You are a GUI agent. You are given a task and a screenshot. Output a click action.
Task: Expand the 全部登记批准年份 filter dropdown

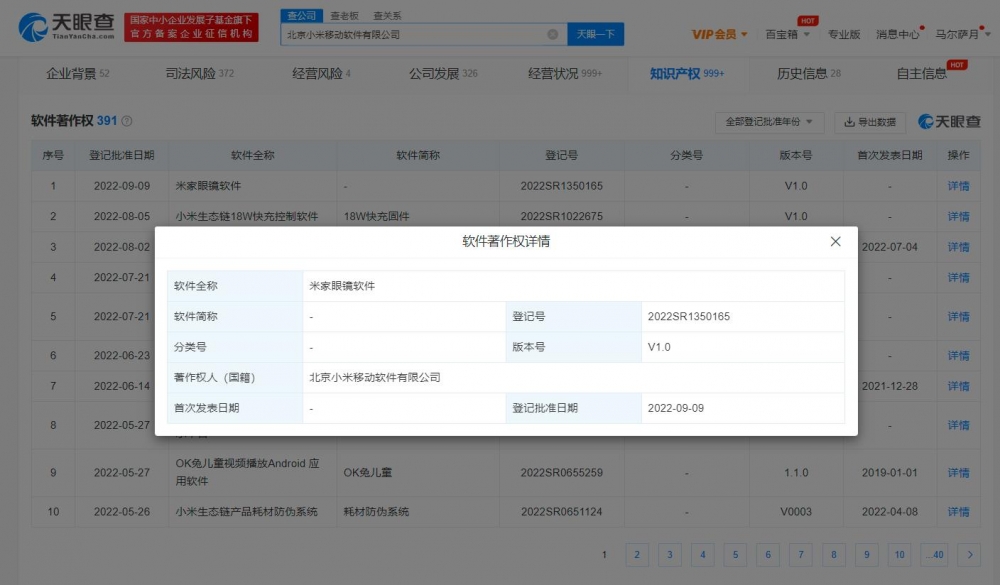point(769,122)
